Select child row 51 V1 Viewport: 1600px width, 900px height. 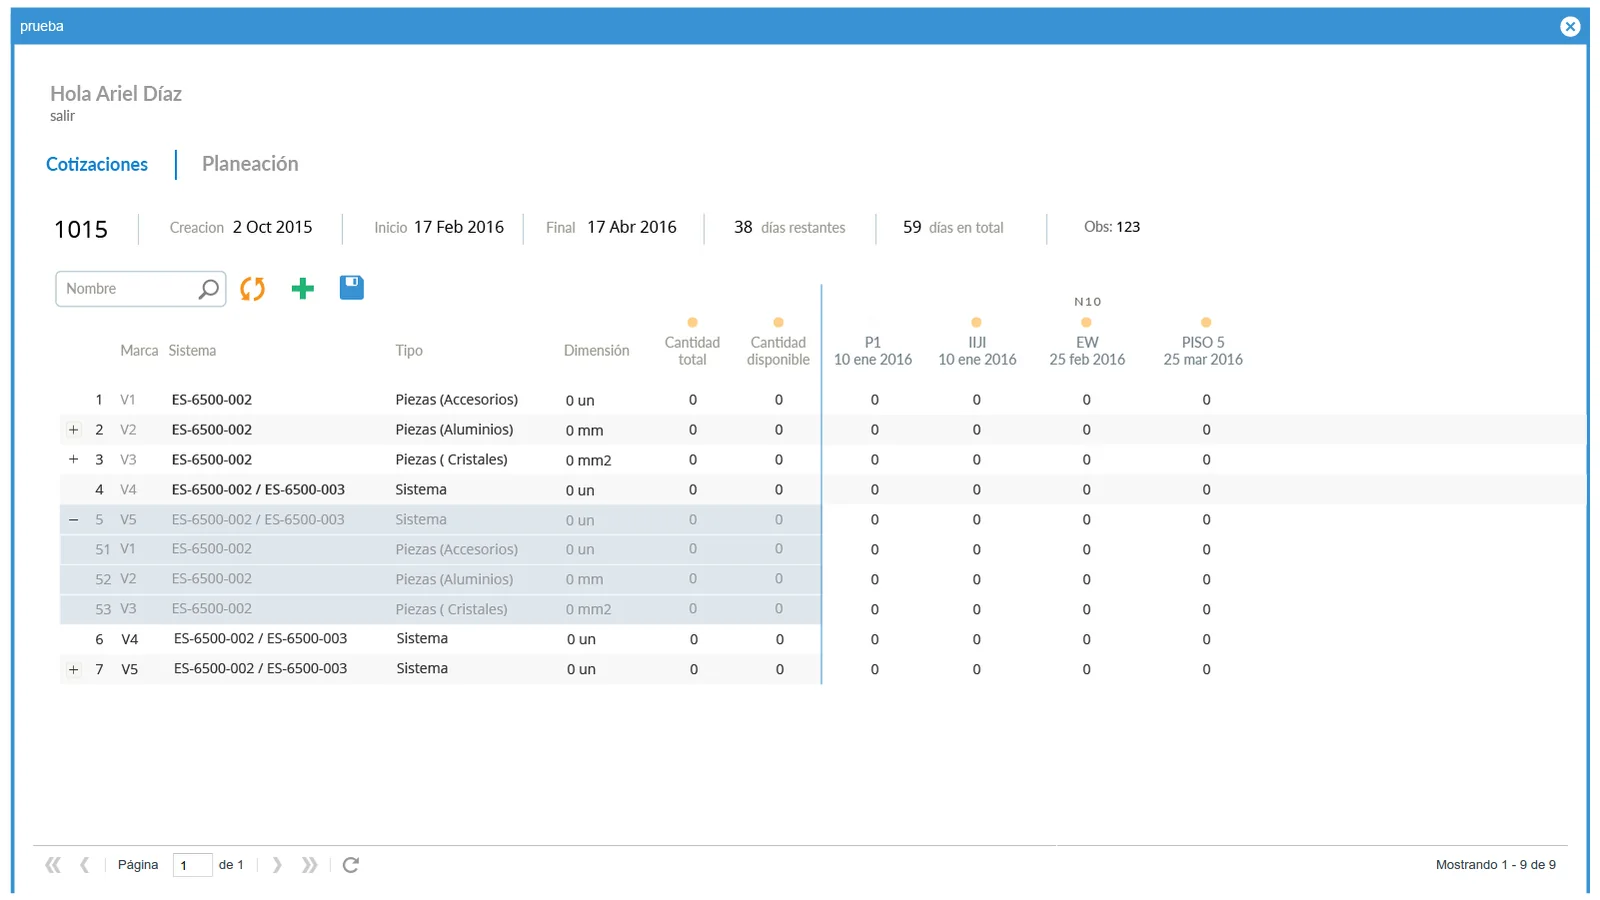(x=440, y=549)
